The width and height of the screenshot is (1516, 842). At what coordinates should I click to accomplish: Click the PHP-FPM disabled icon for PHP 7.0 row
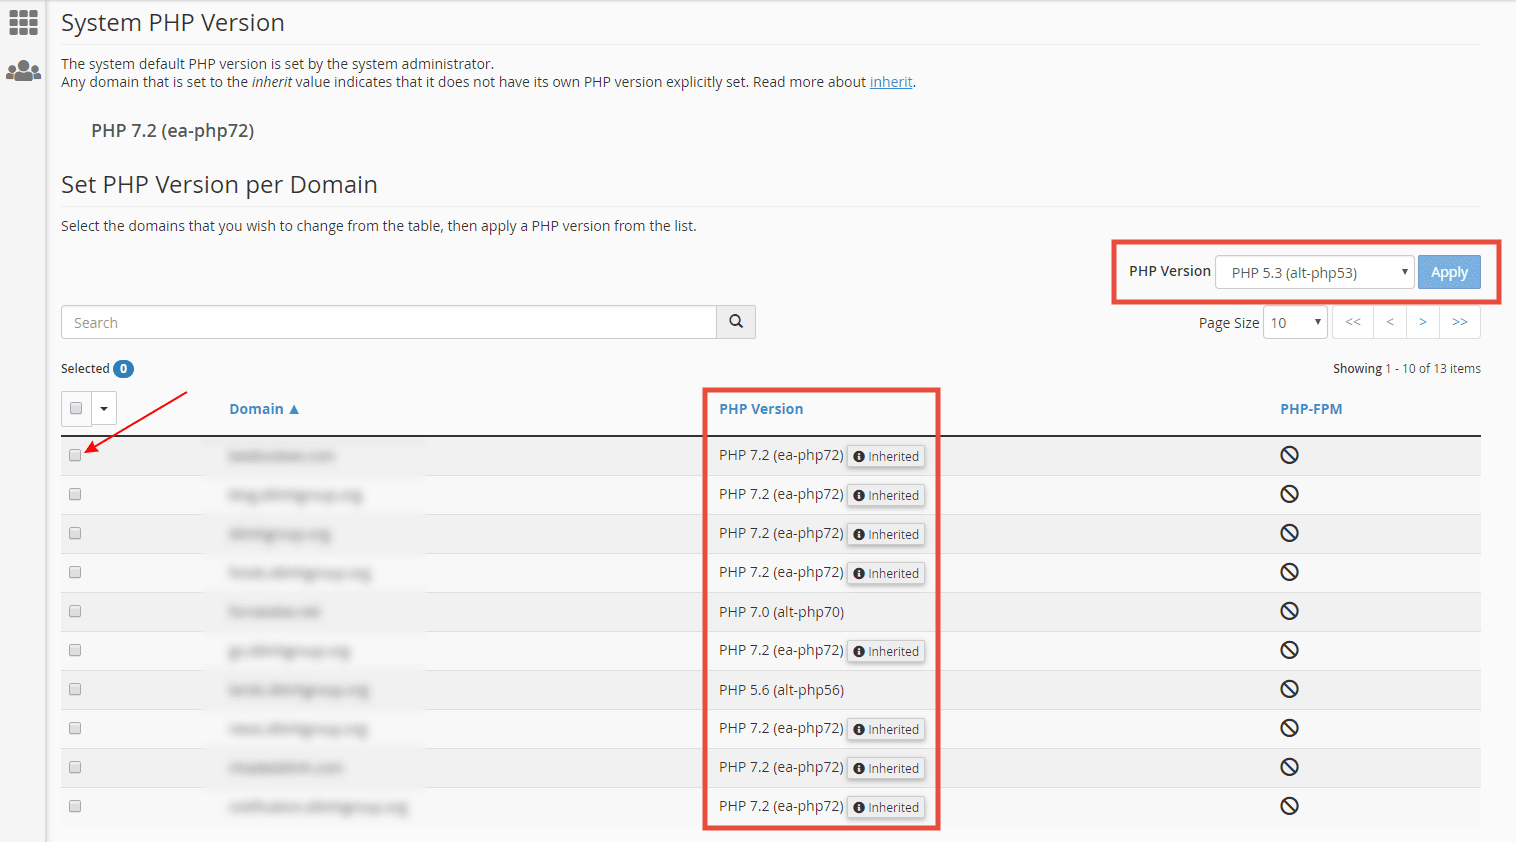(1289, 611)
